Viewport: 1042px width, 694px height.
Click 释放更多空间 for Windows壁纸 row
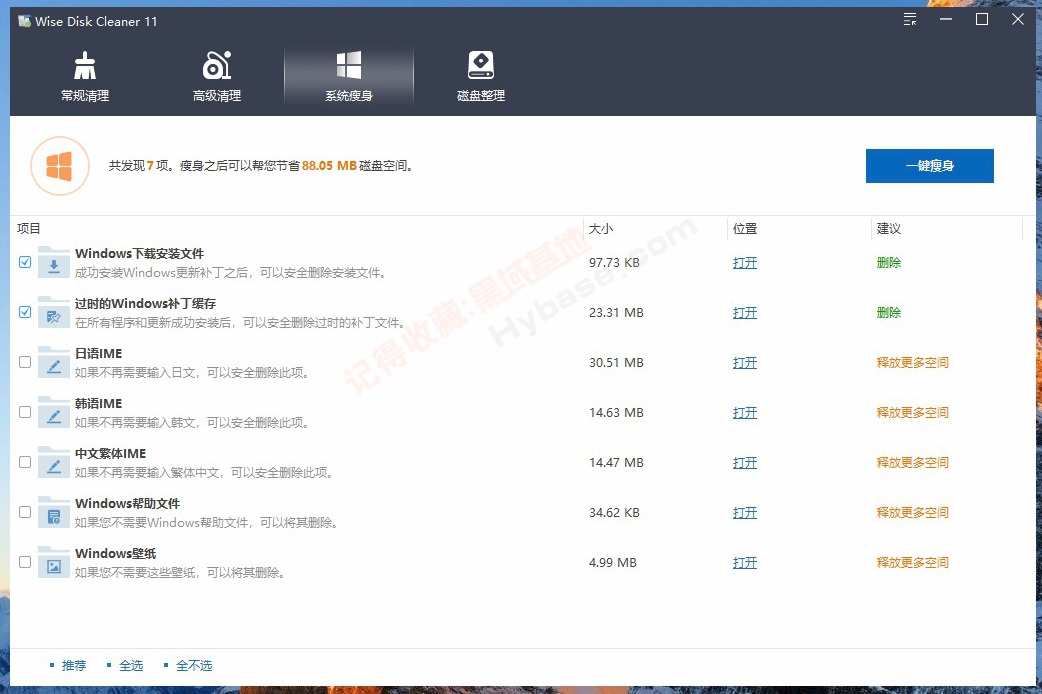[x=912, y=562]
